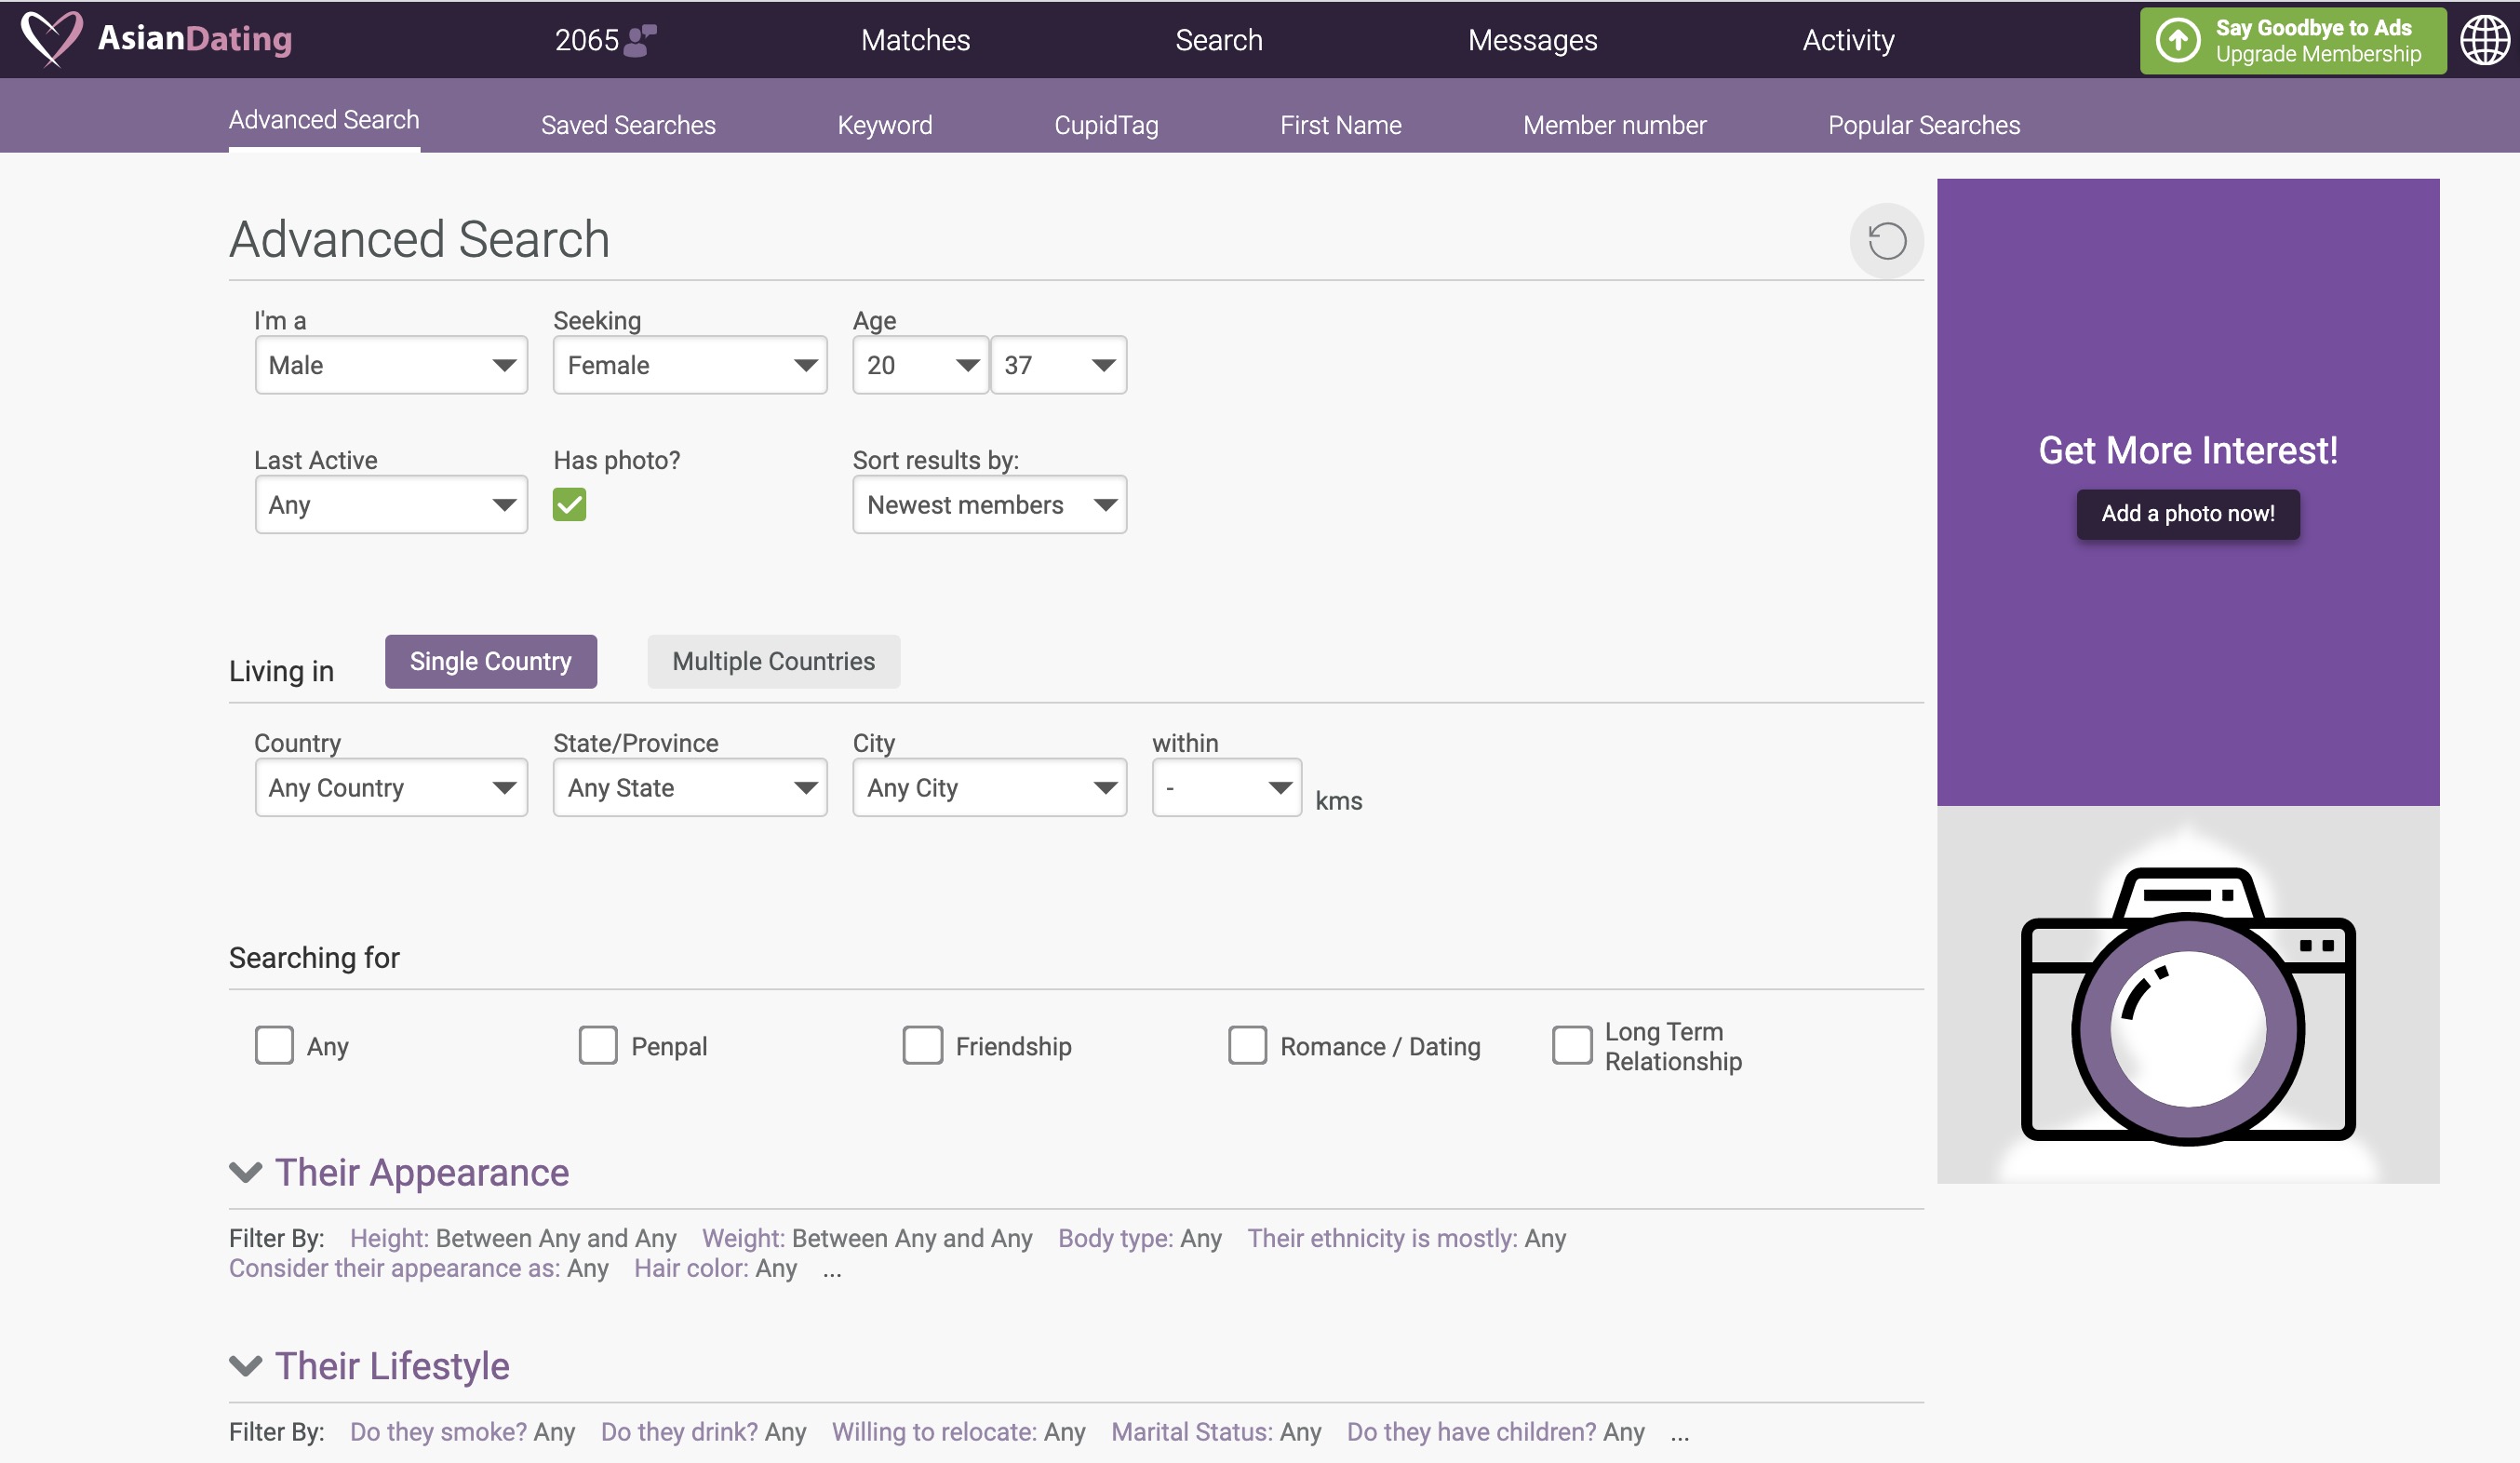
Task: Open the Messages menu item
Action: point(1532,40)
